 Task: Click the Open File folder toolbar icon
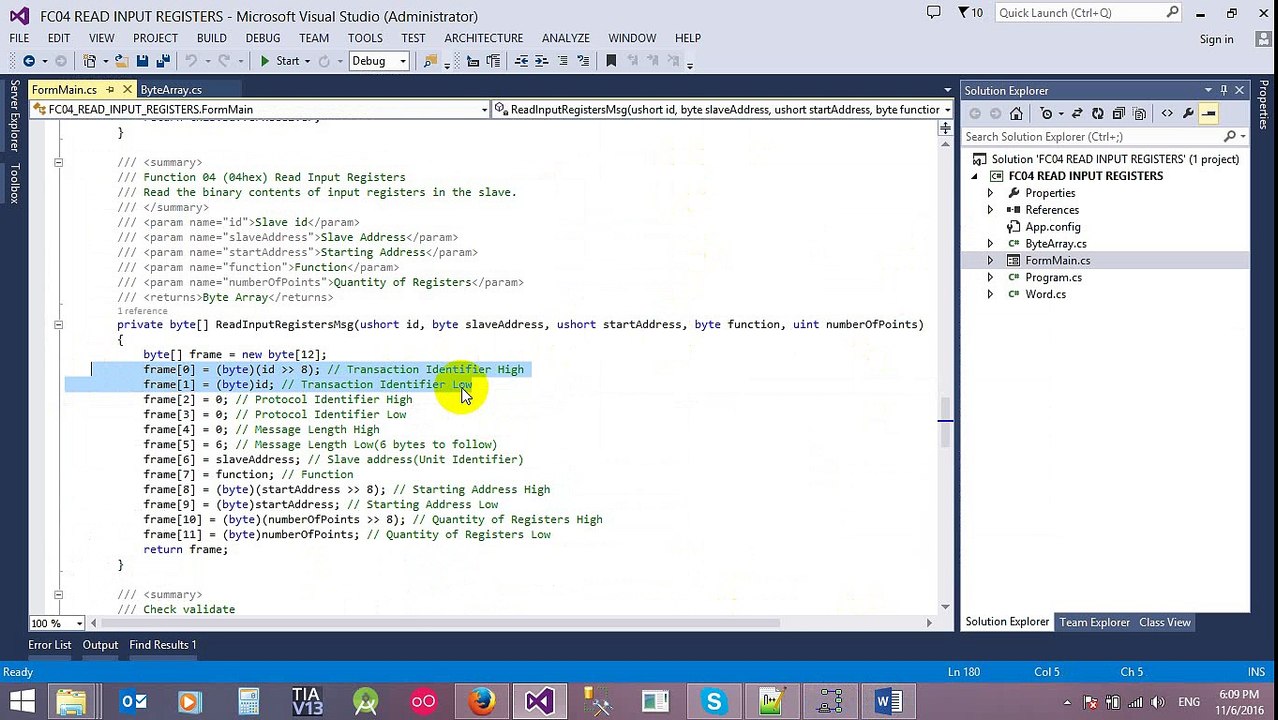pyautogui.click(x=121, y=61)
